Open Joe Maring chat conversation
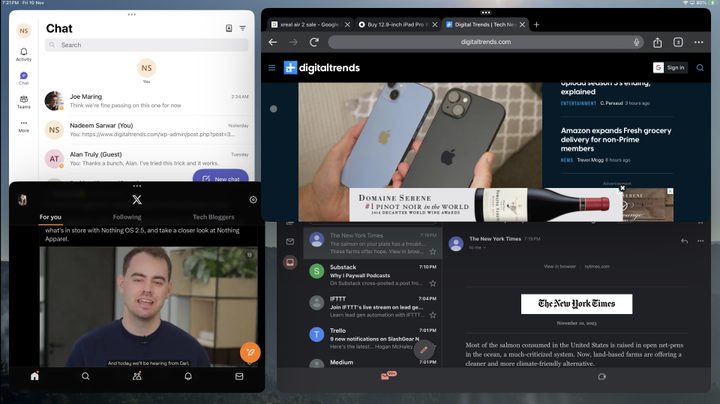720x404 pixels. (x=146, y=101)
